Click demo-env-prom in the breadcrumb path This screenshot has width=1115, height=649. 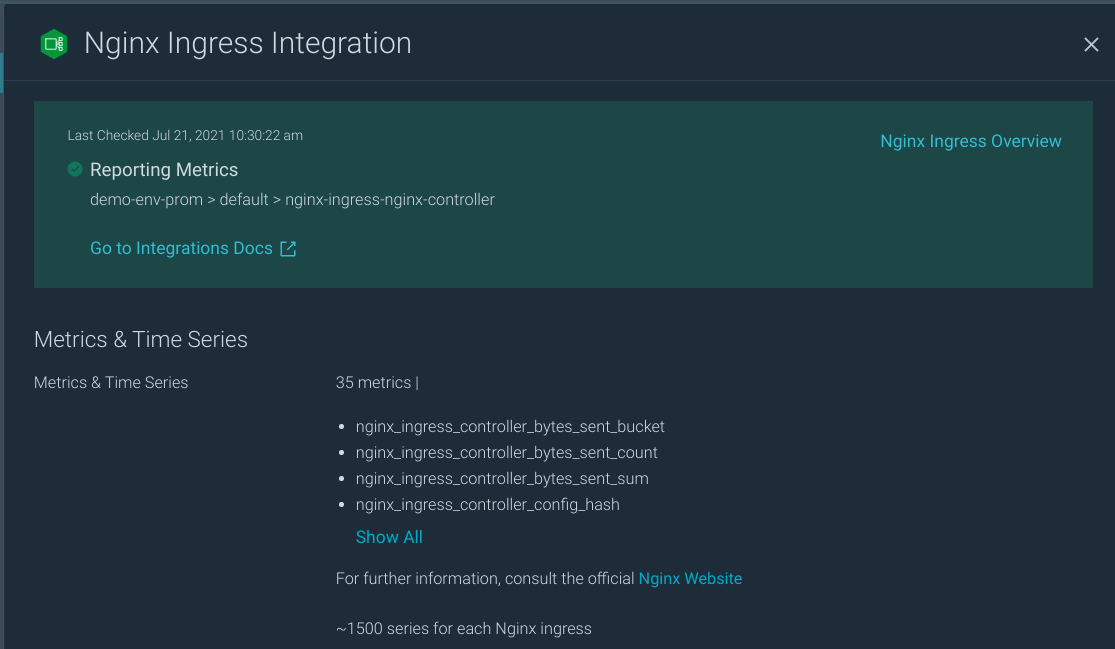click(146, 199)
